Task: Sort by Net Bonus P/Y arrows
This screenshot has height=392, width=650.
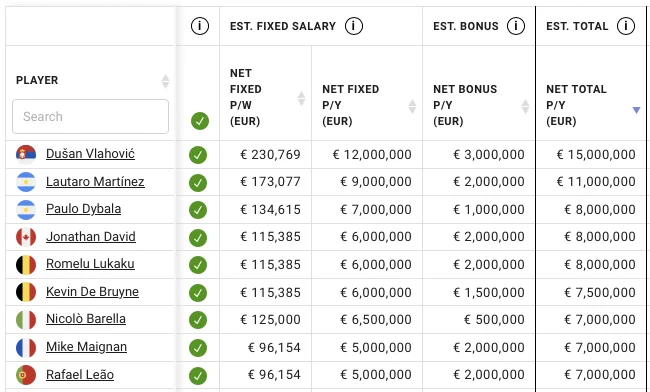Action: click(525, 106)
